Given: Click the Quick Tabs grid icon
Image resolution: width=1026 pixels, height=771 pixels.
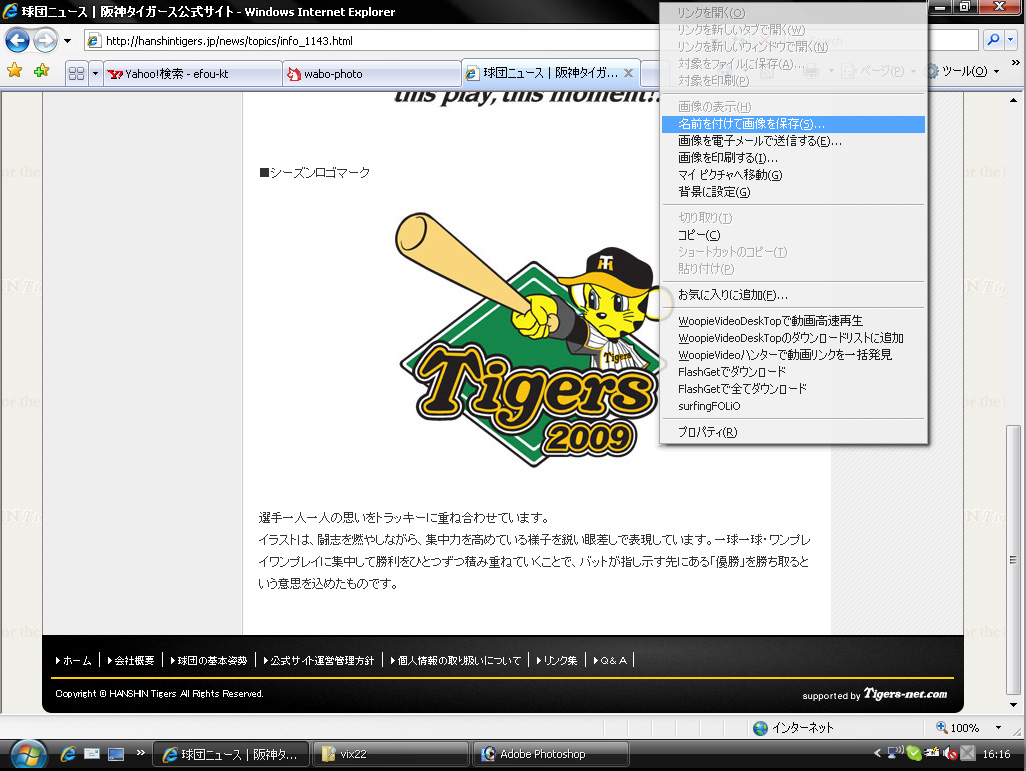Looking at the screenshot, I should click(x=77, y=73).
